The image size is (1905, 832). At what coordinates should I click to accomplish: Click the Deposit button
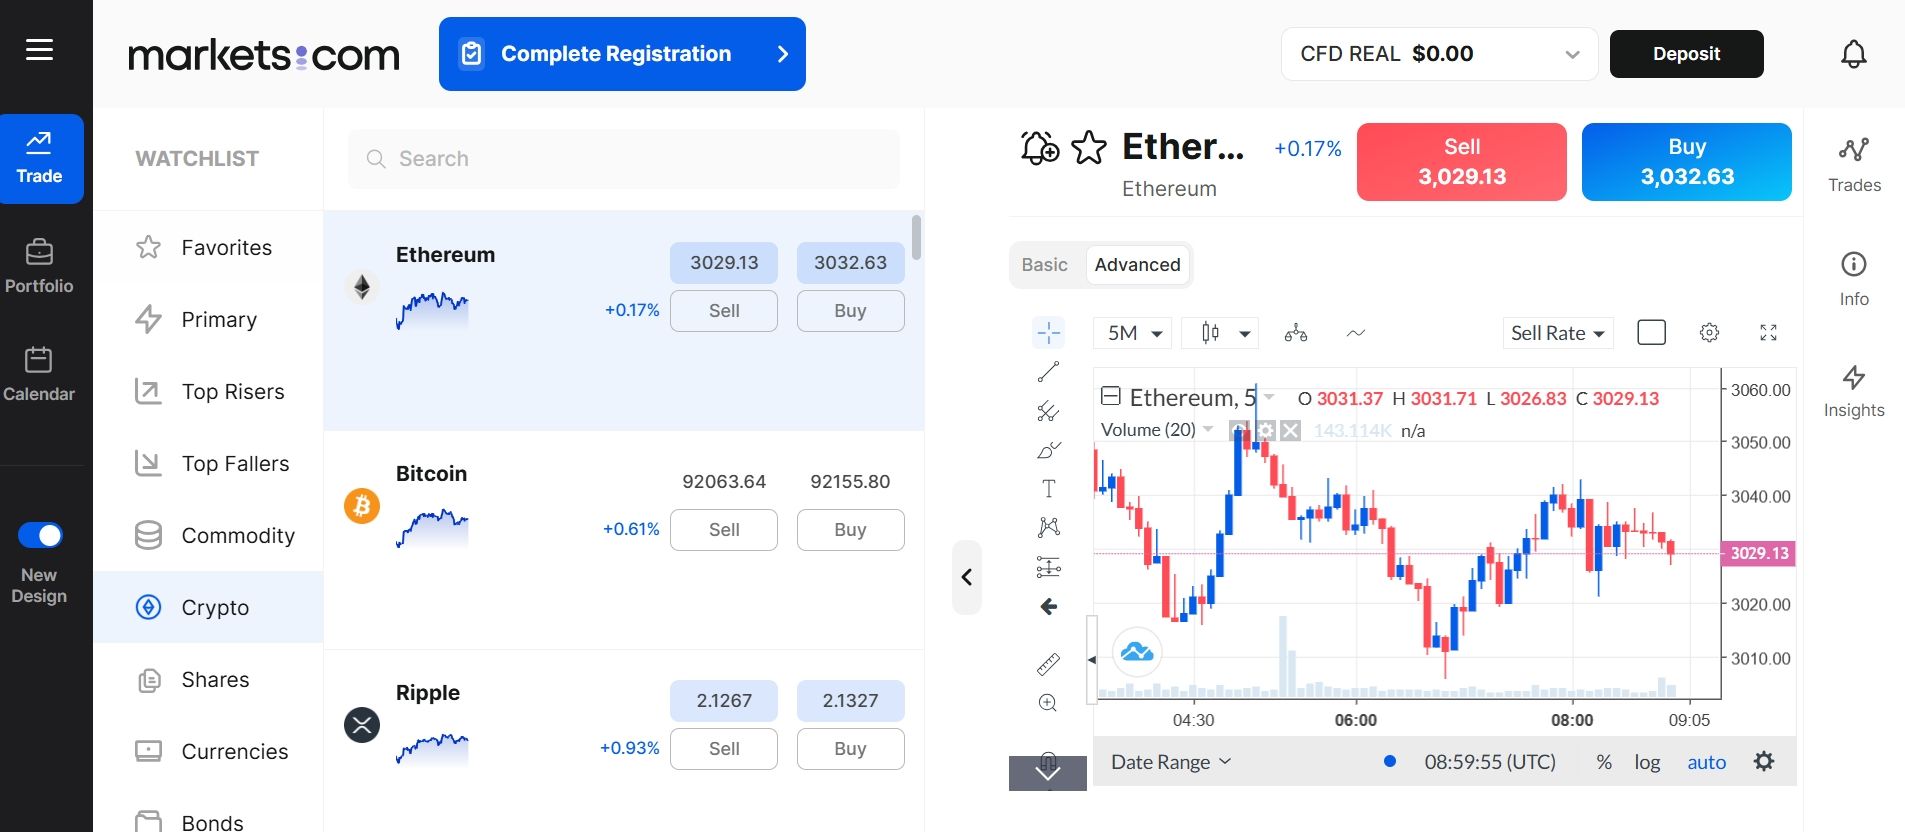[x=1686, y=54]
